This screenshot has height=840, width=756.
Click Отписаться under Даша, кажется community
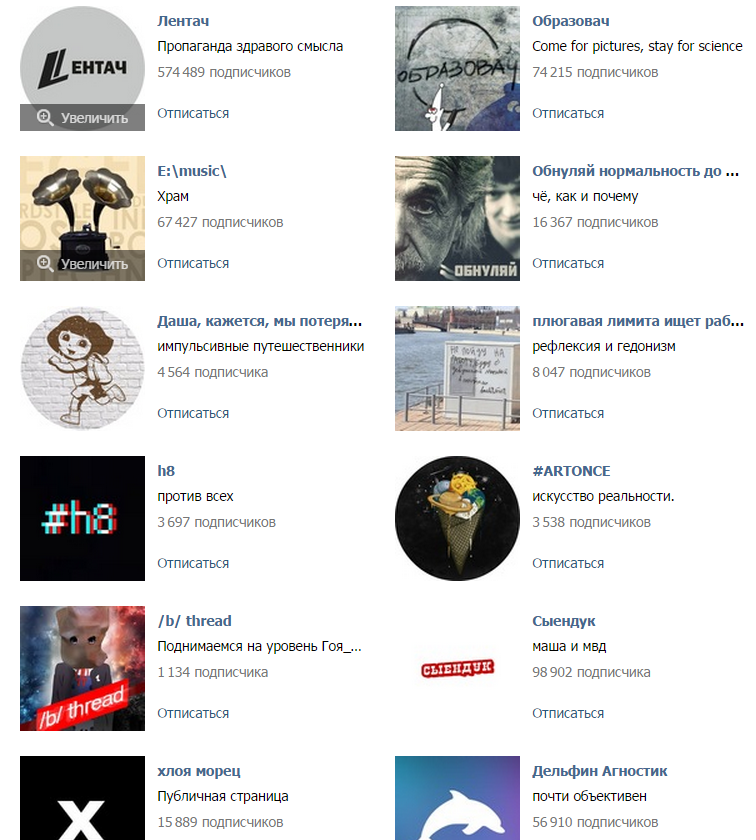point(193,413)
